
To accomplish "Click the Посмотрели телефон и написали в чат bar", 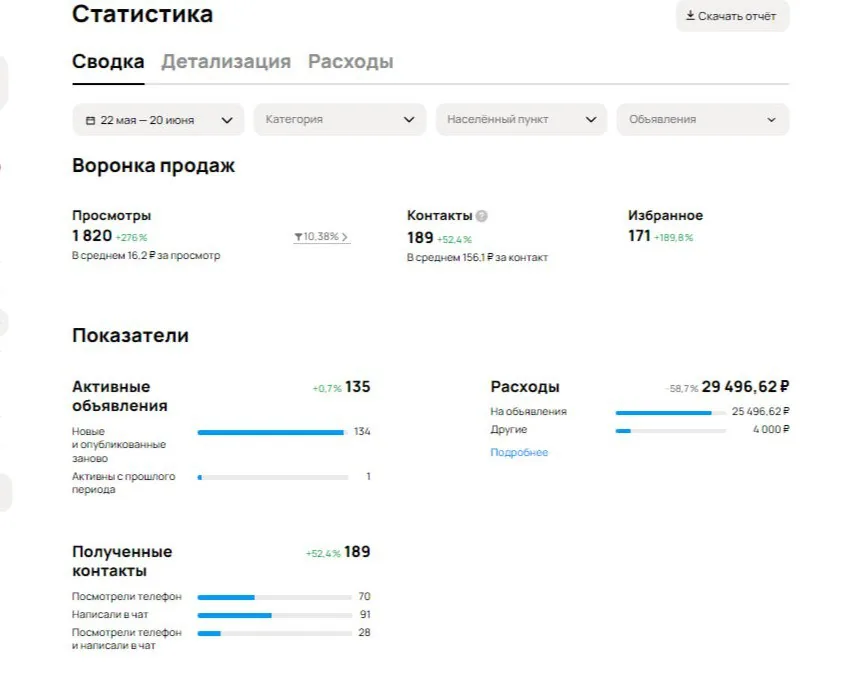I will point(275,633).
